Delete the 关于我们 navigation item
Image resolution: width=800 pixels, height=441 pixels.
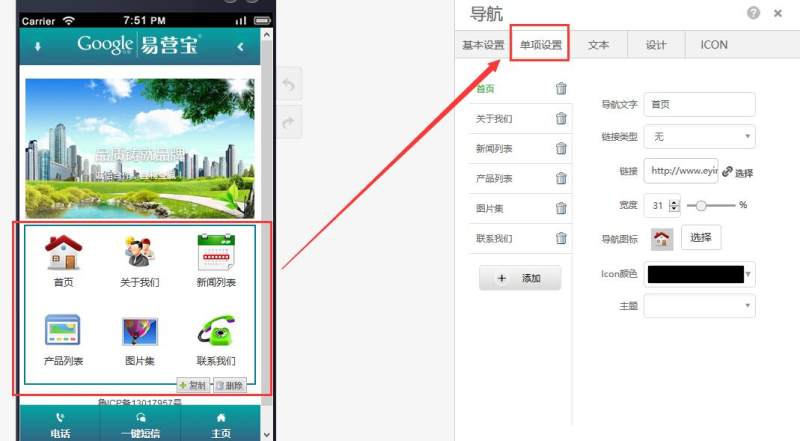561,118
